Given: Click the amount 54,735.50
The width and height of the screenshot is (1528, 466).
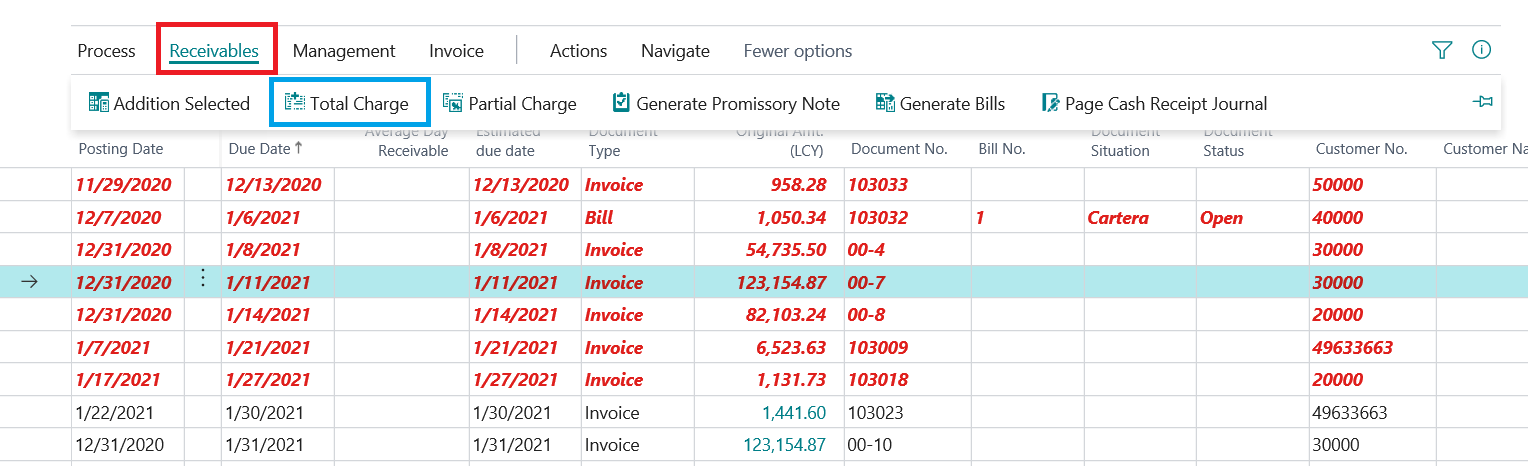Looking at the screenshot, I should coord(785,250).
